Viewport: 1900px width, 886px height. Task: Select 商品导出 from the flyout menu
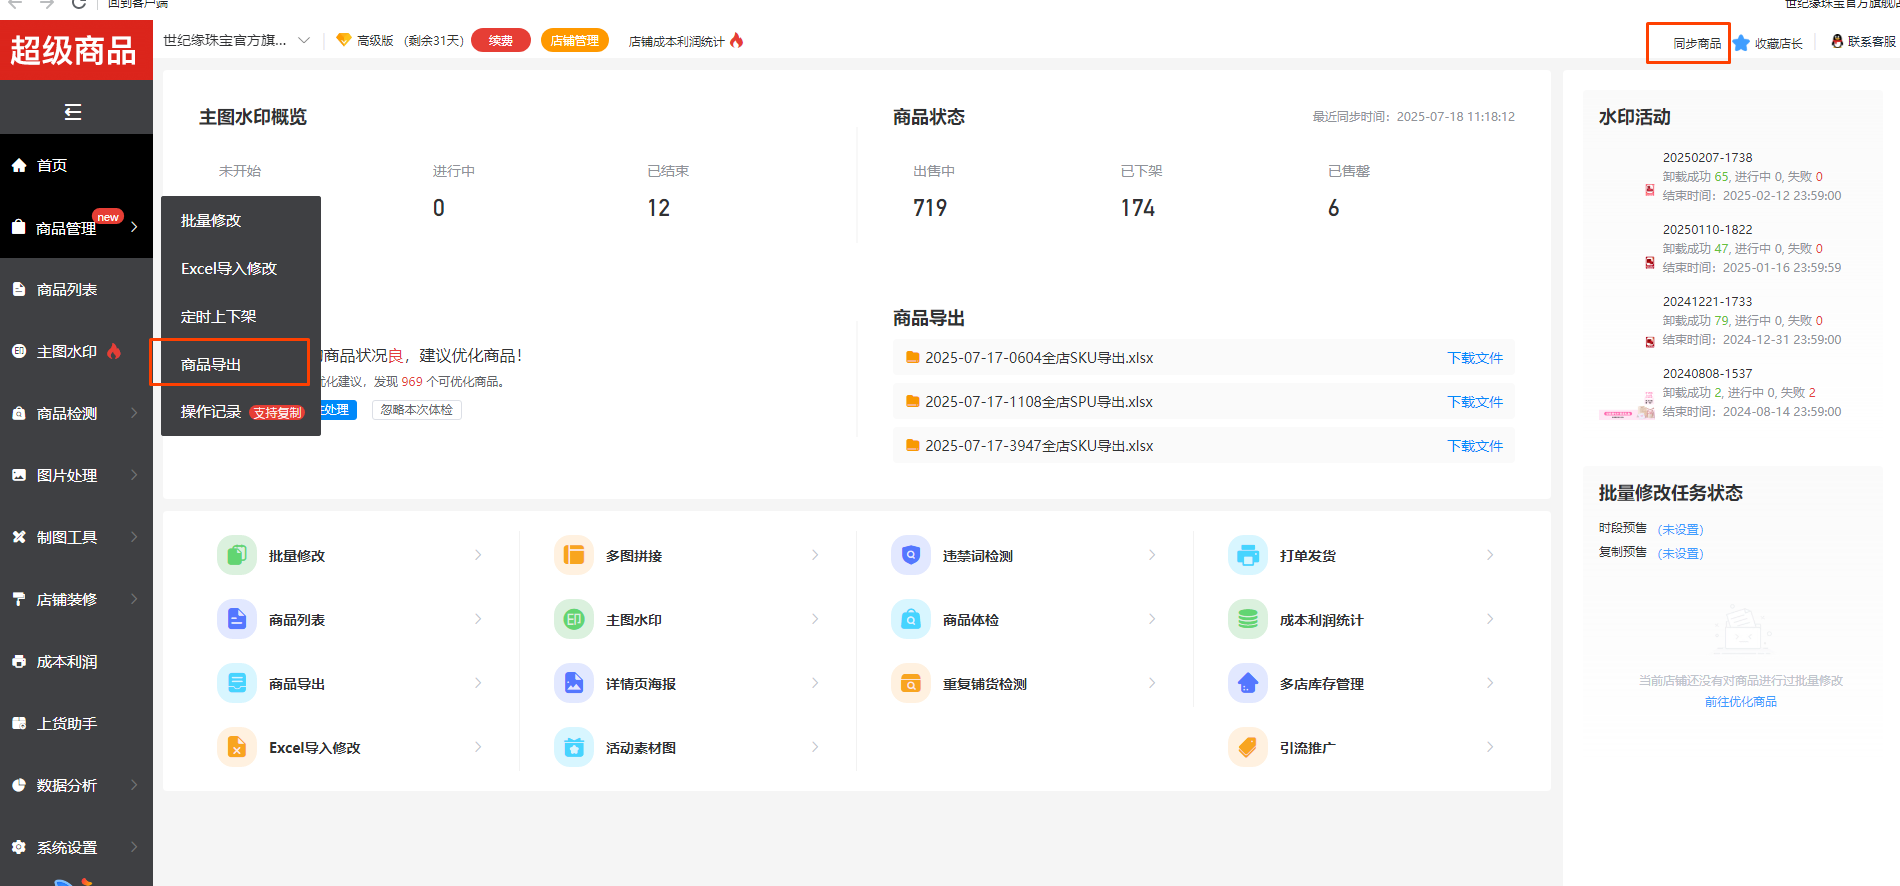pos(211,364)
